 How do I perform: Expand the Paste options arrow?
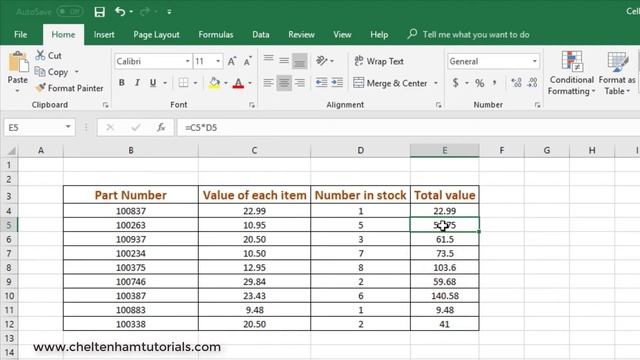(x=18, y=91)
